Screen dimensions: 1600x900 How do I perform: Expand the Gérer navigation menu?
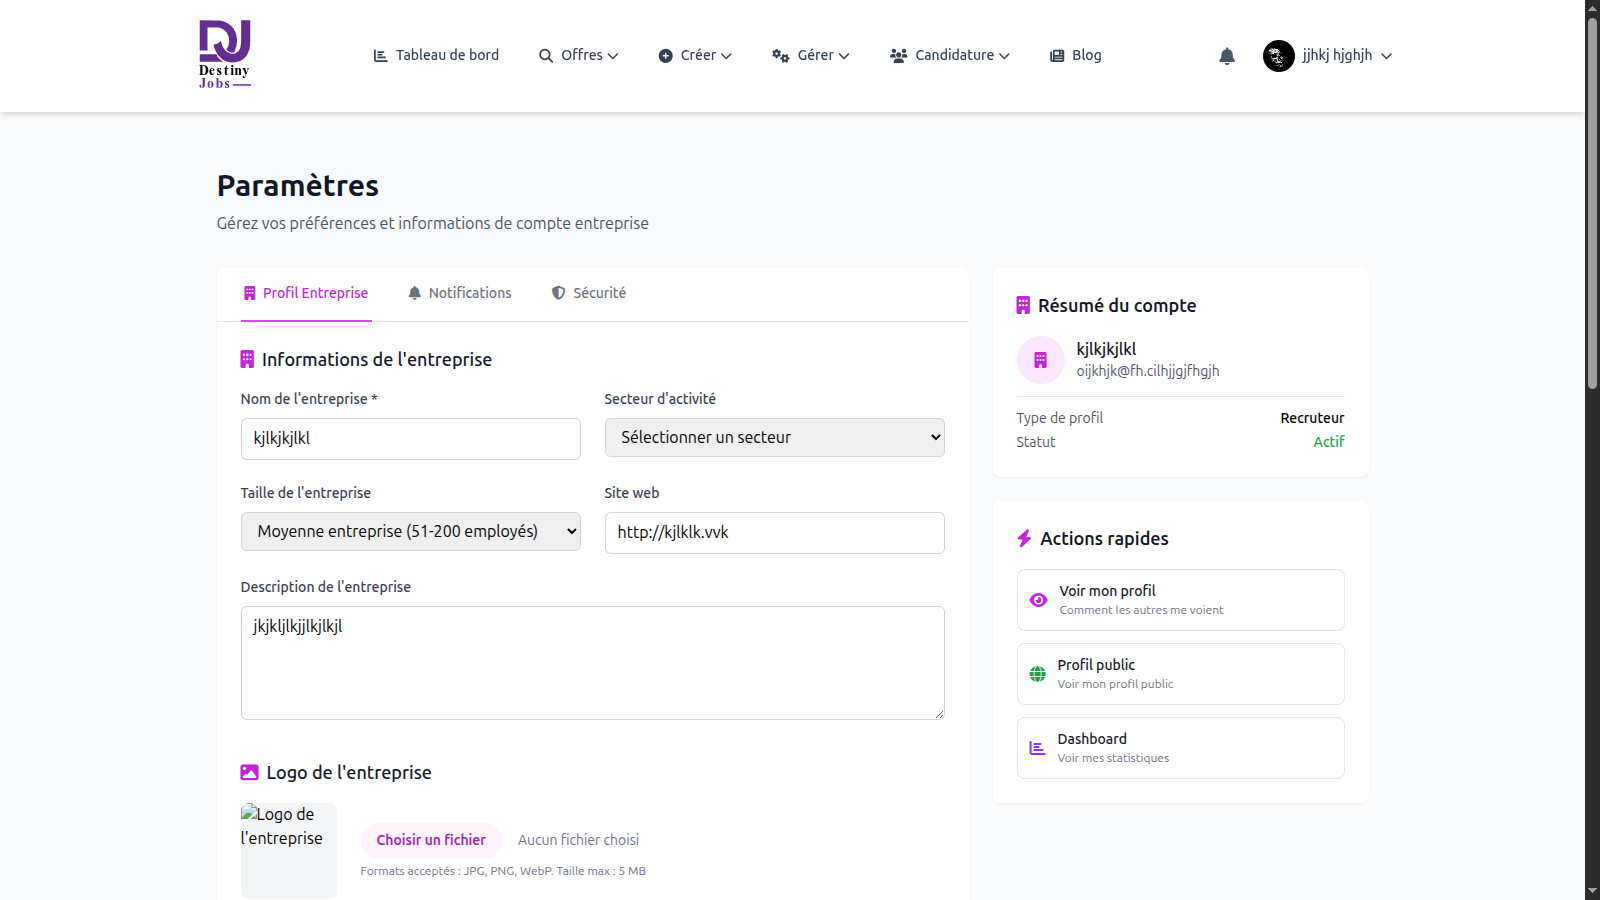click(x=811, y=56)
